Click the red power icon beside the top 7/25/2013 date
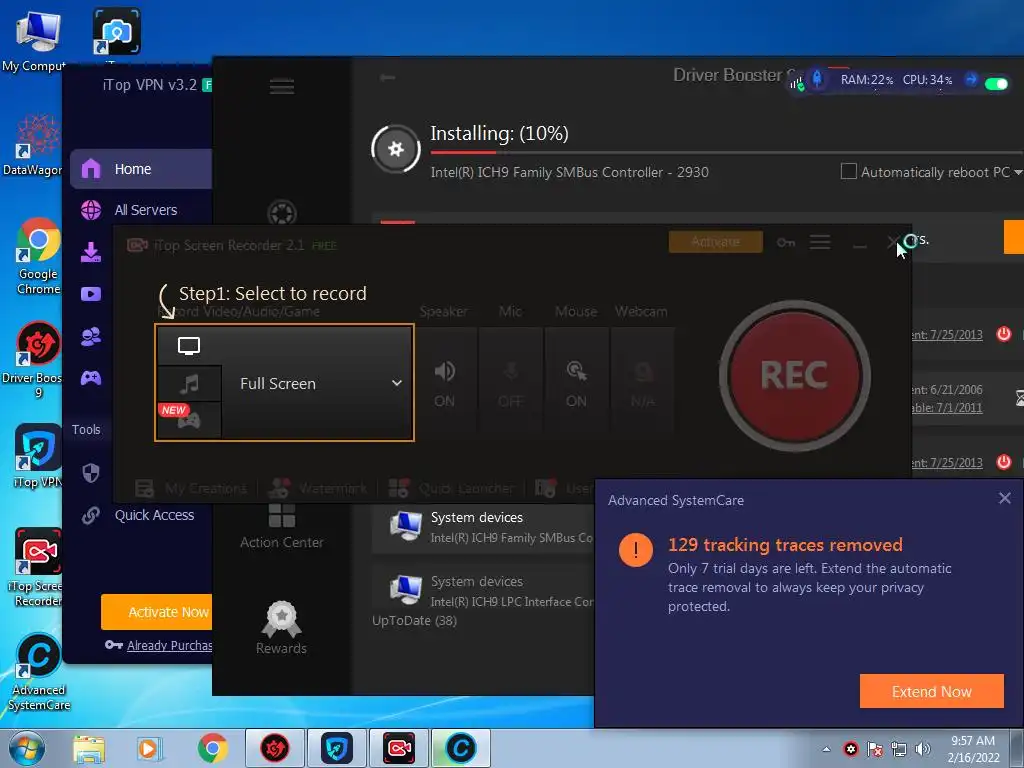 (x=1004, y=334)
